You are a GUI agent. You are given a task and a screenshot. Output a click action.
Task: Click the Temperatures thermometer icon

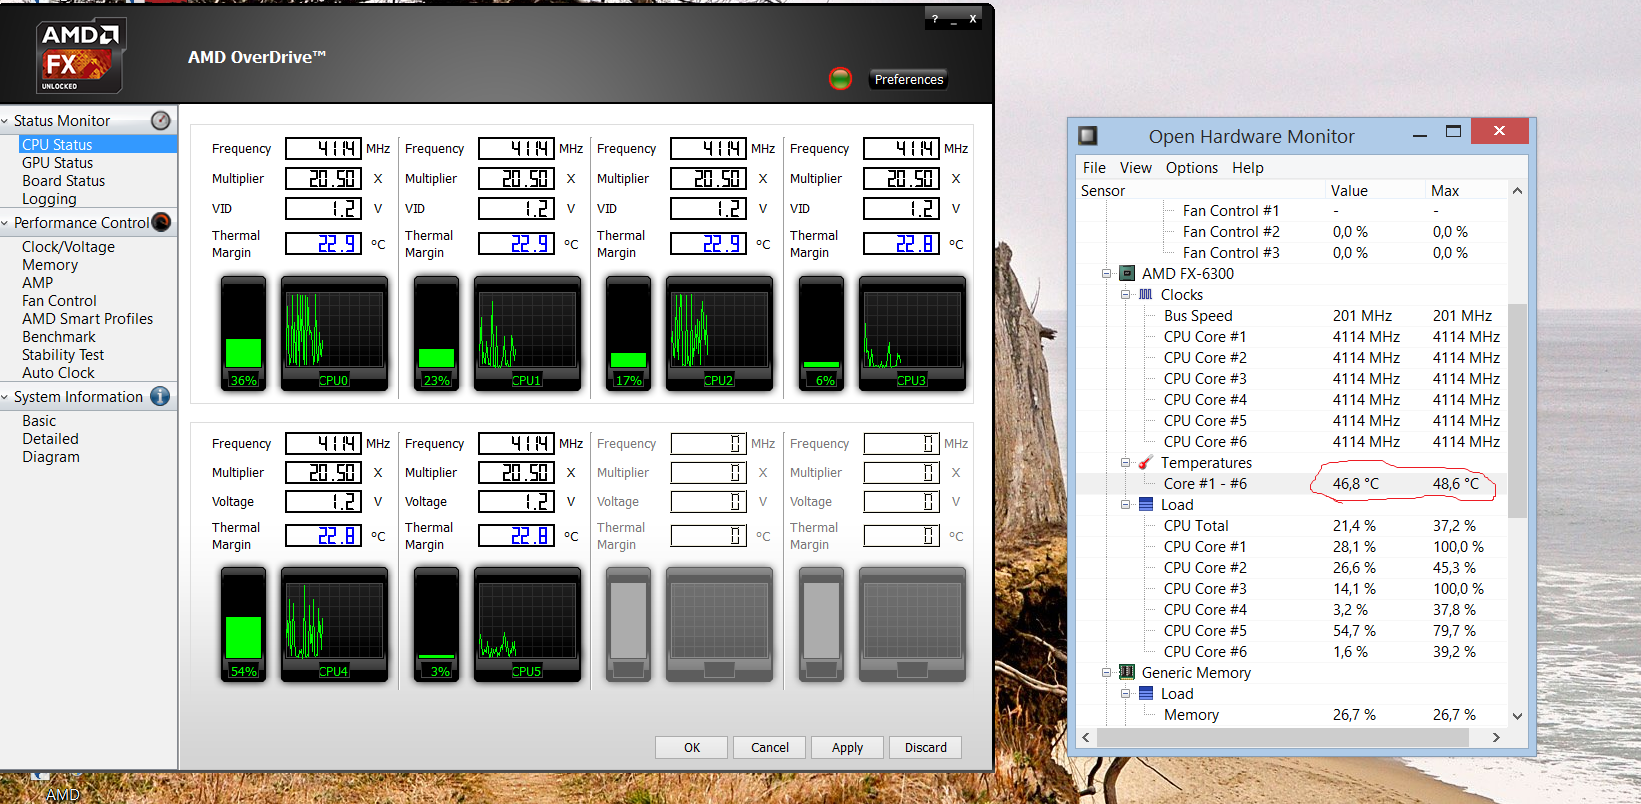click(x=1146, y=463)
